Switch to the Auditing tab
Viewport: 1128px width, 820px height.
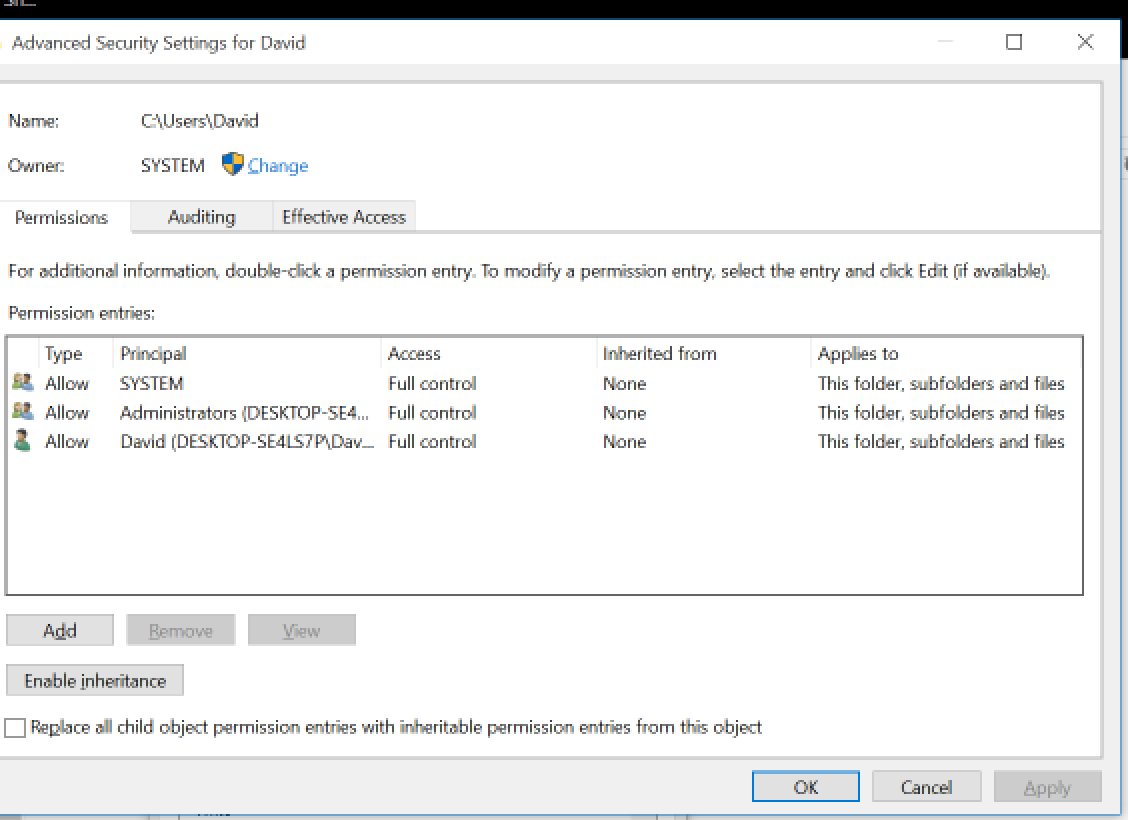point(200,217)
